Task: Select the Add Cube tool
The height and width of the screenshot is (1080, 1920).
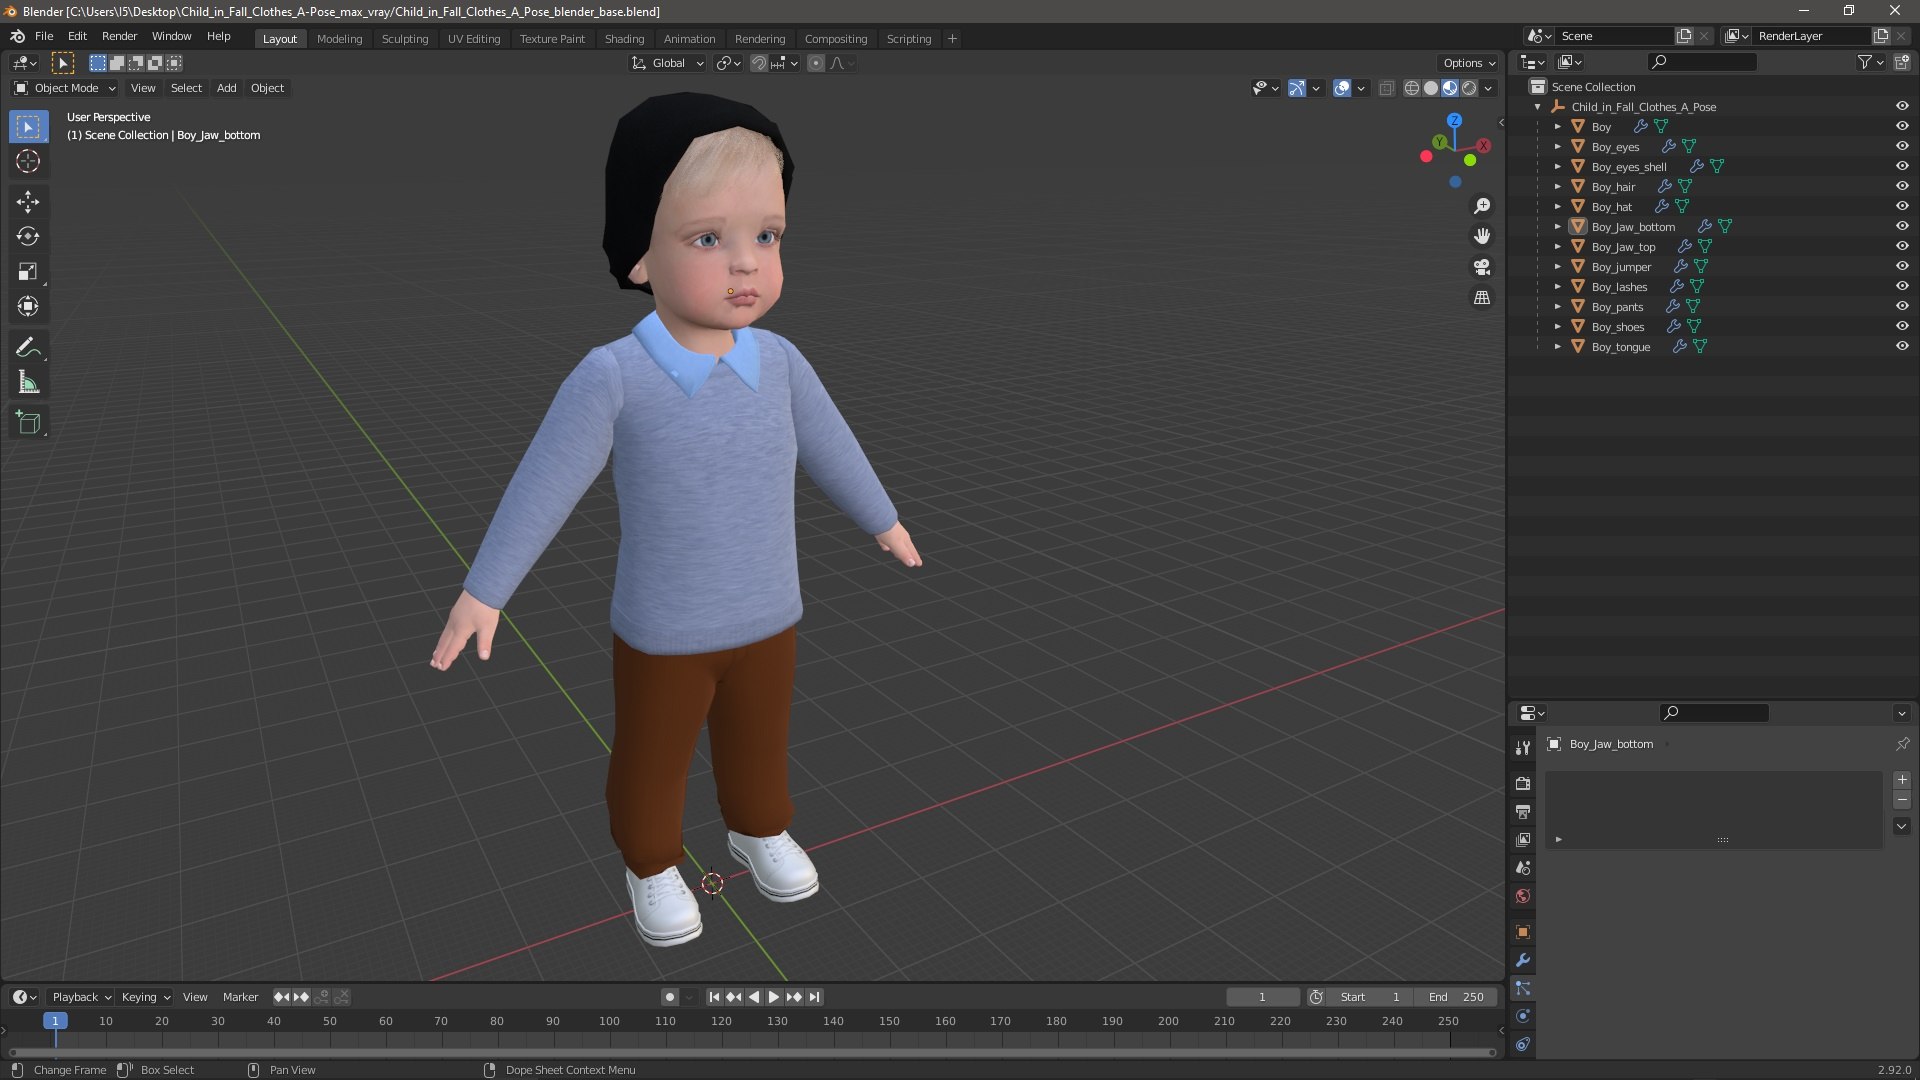Action: (x=28, y=423)
